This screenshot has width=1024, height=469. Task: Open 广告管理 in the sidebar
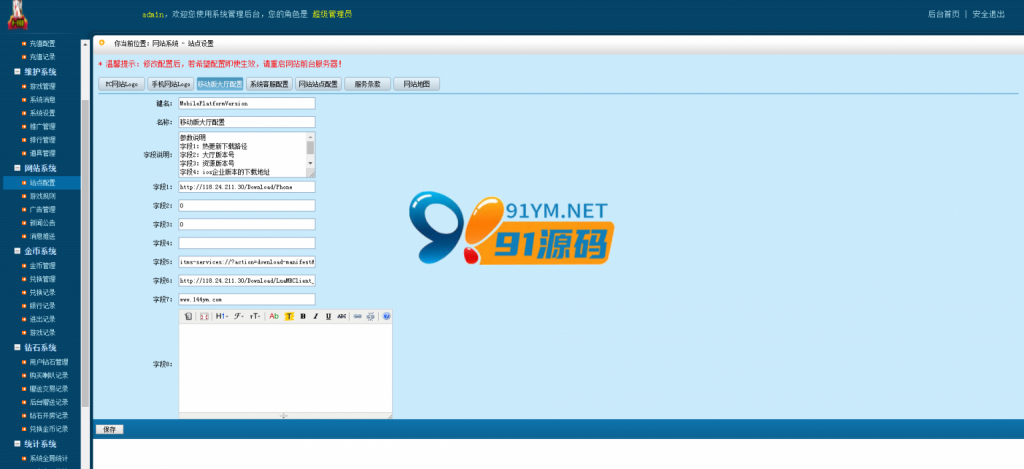(42, 210)
